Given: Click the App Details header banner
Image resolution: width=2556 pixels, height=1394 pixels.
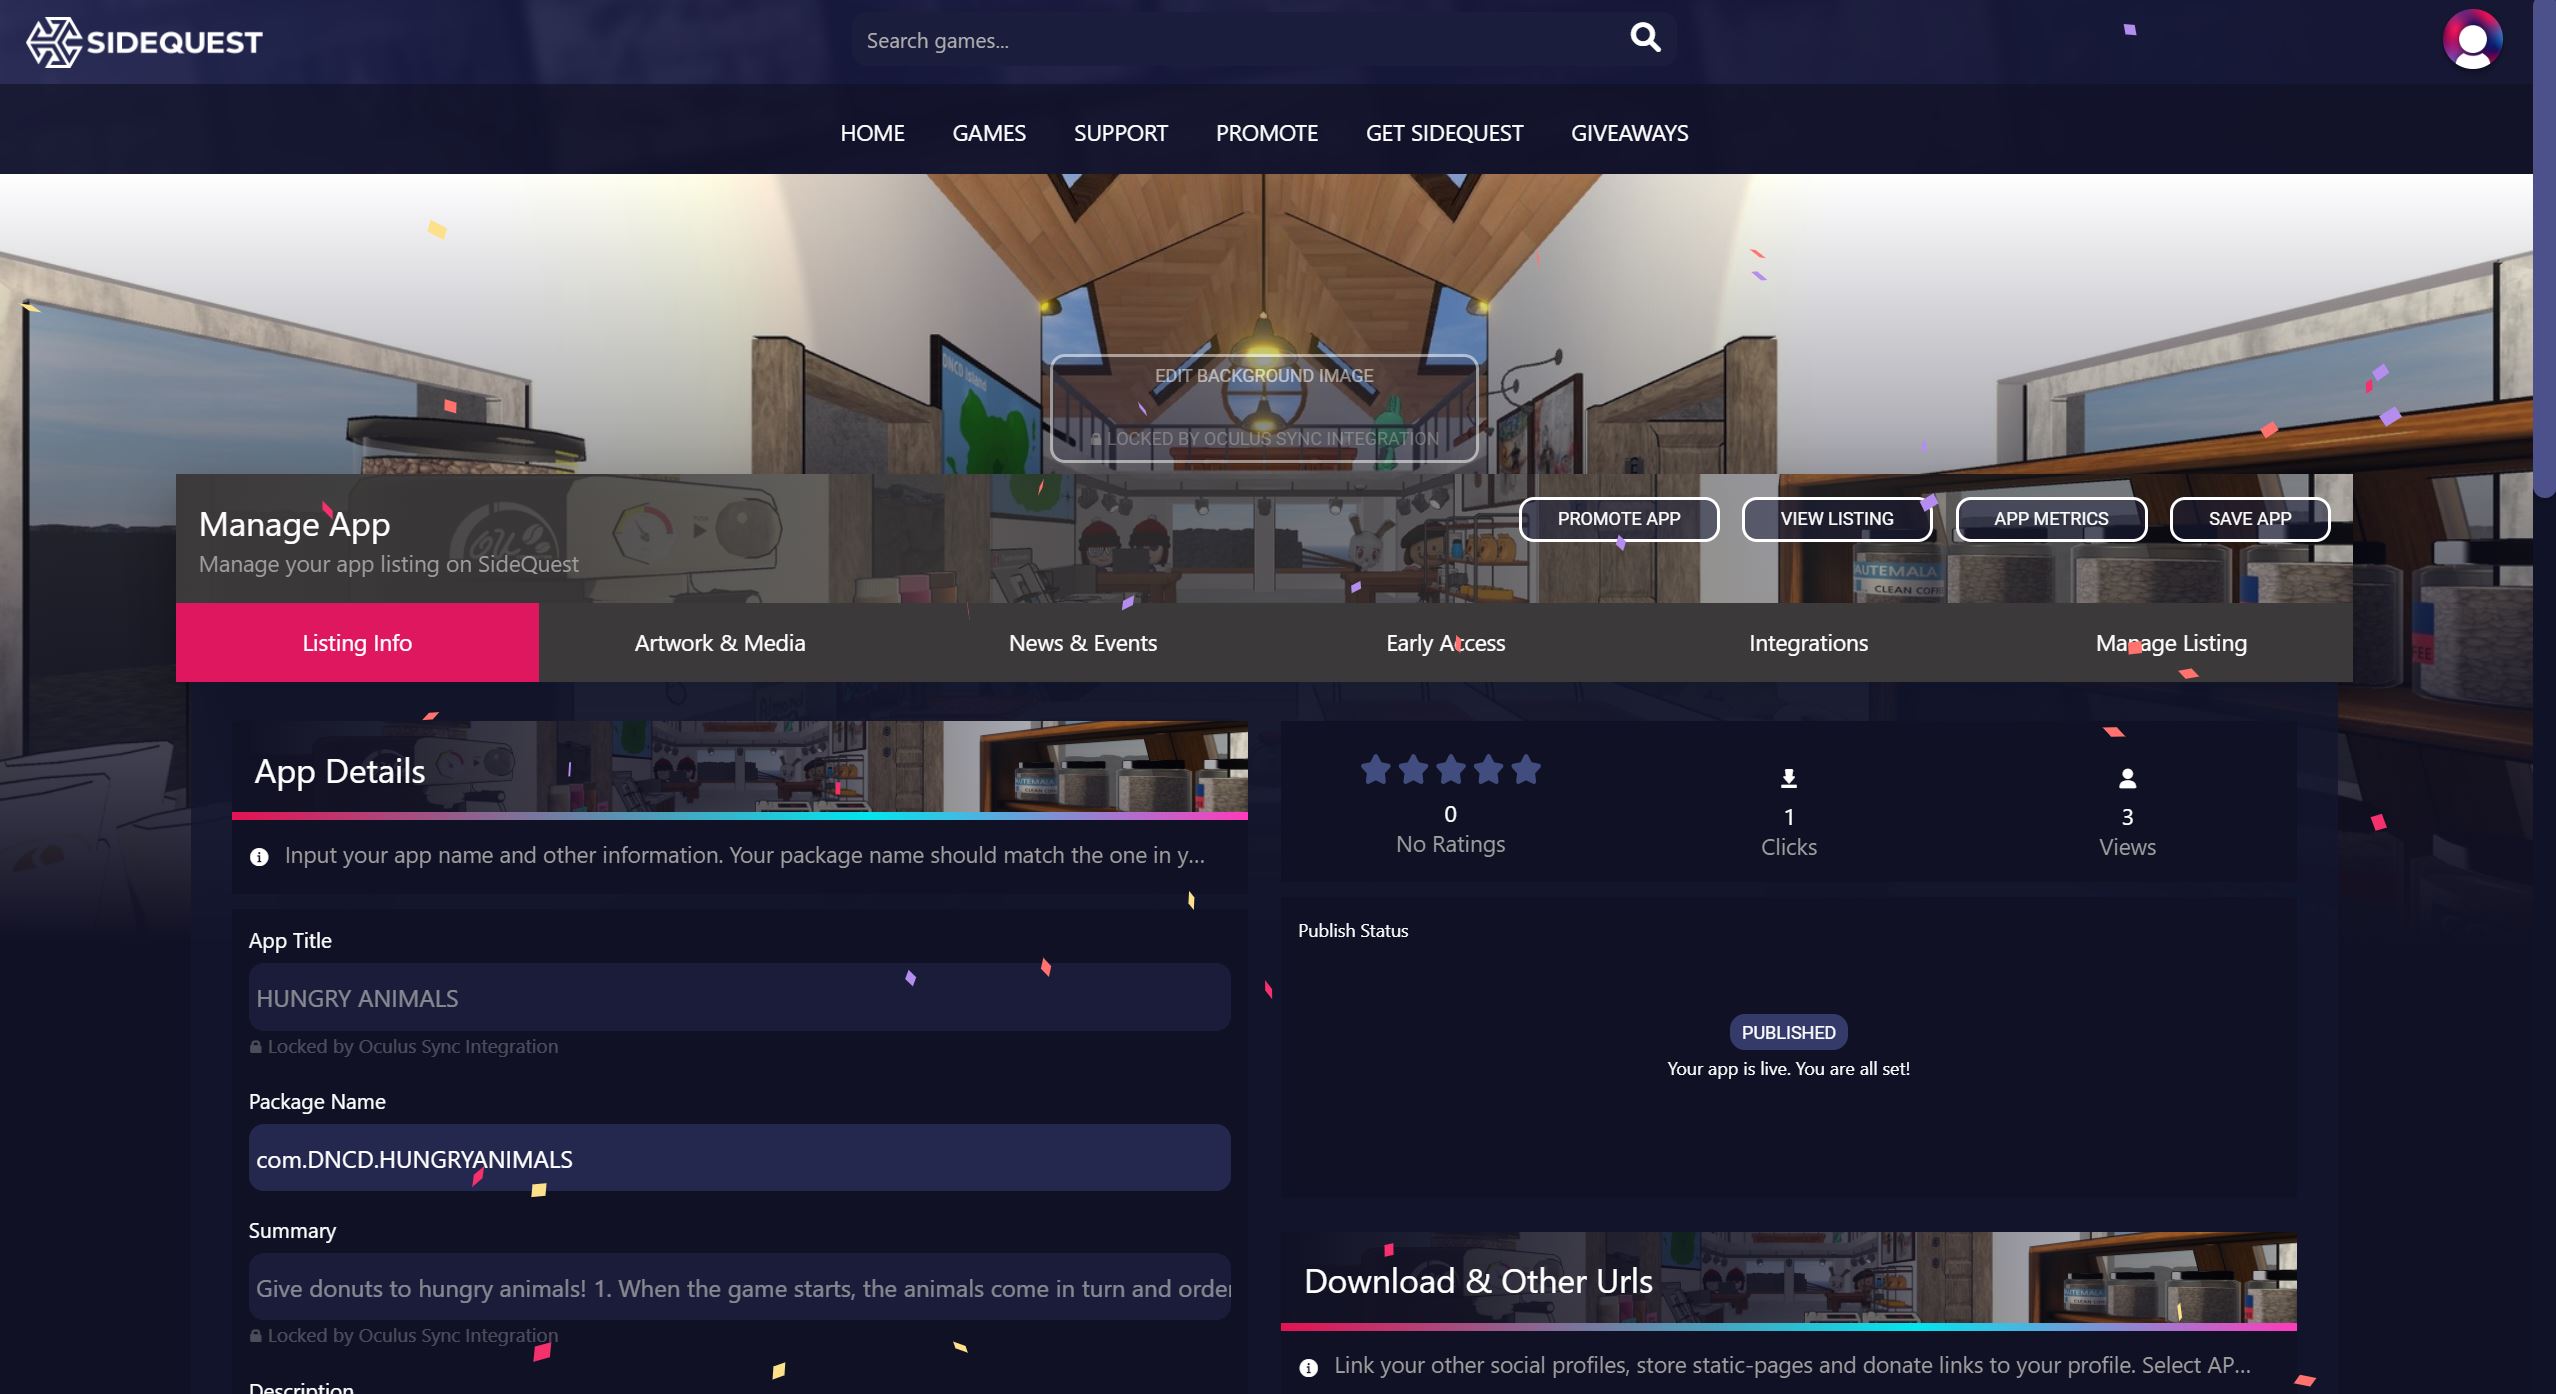Looking at the screenshot, I should (x=739, y=770).
